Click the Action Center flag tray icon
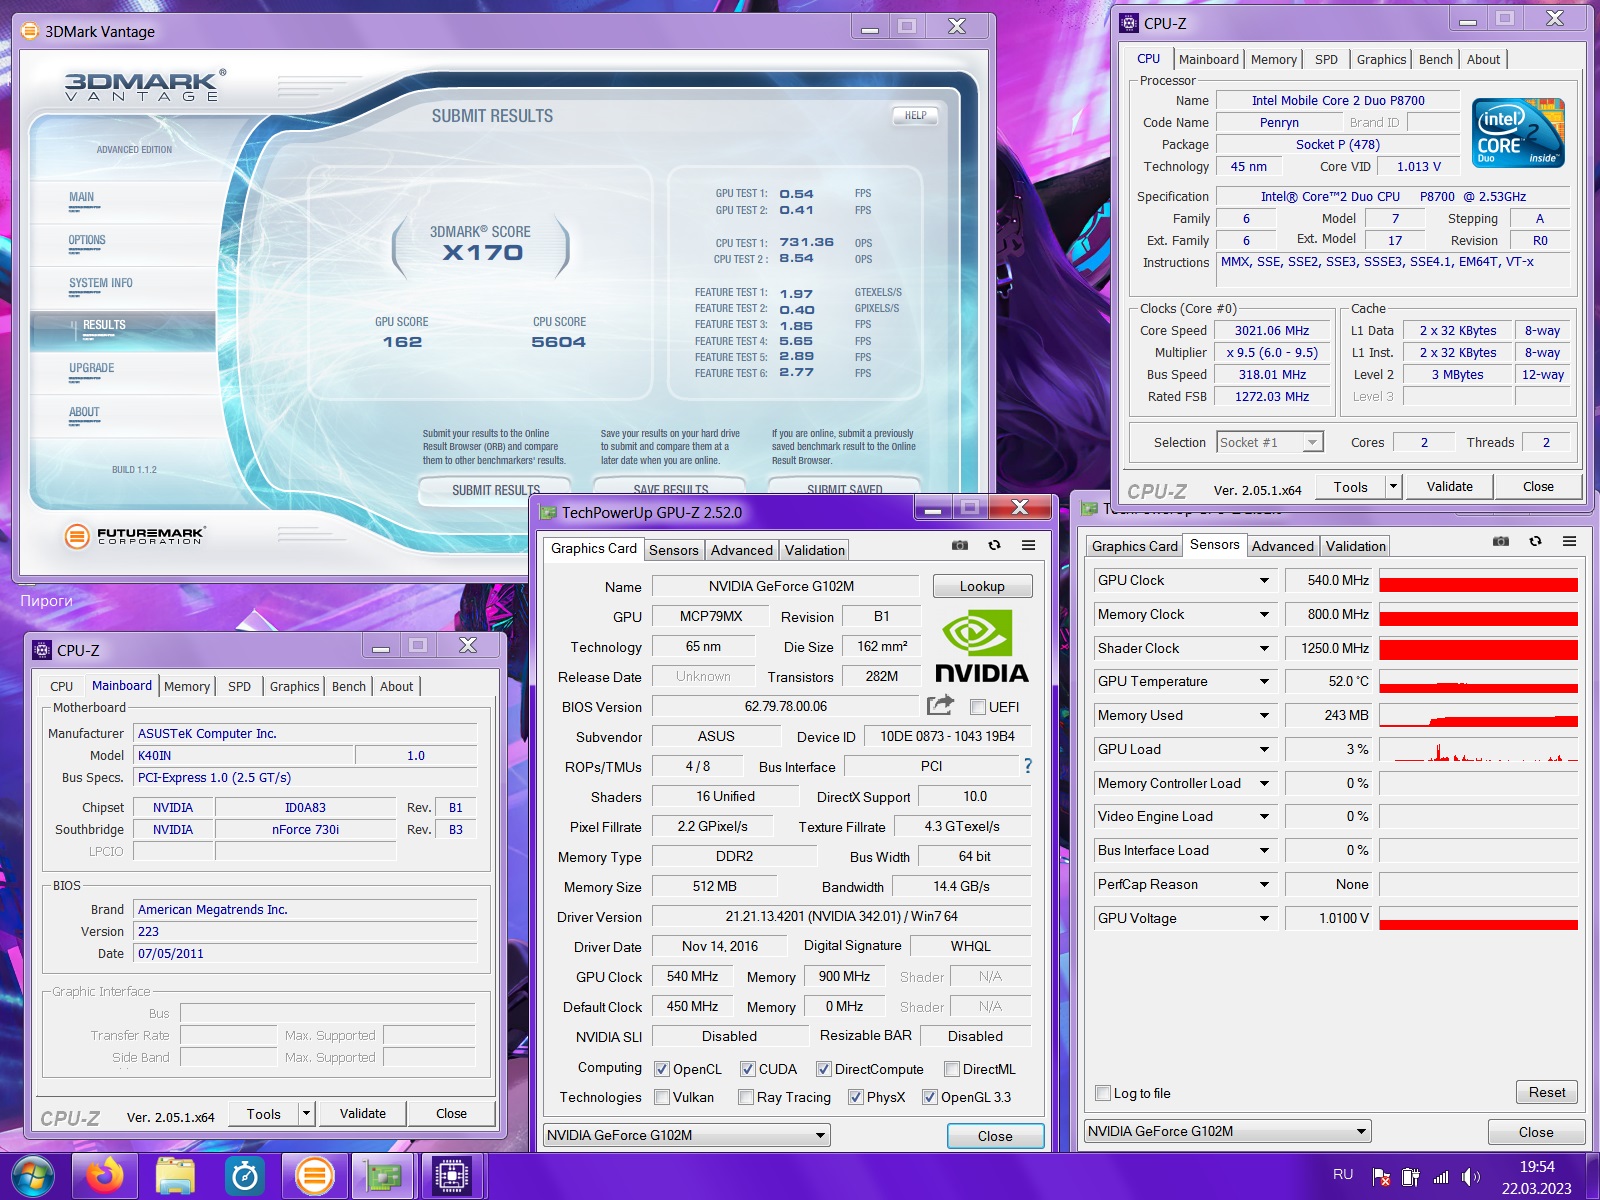 pyautogui.click(x=1381, y=1177)
